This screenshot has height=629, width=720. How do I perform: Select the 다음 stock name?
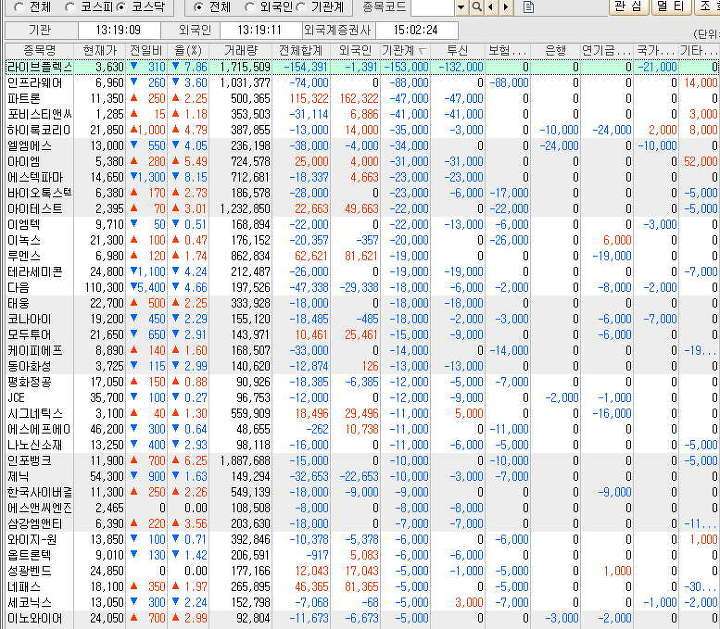point(18,287)
